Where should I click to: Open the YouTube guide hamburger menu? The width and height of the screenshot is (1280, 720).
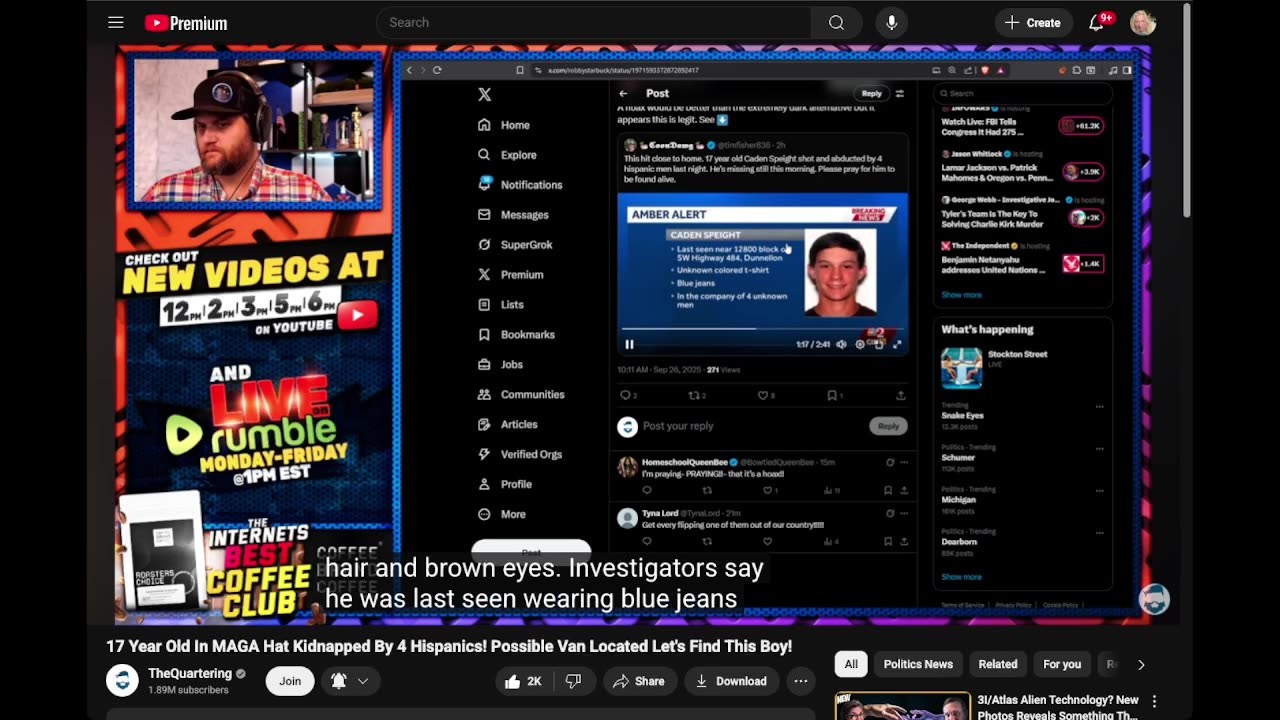coord(116,23)
